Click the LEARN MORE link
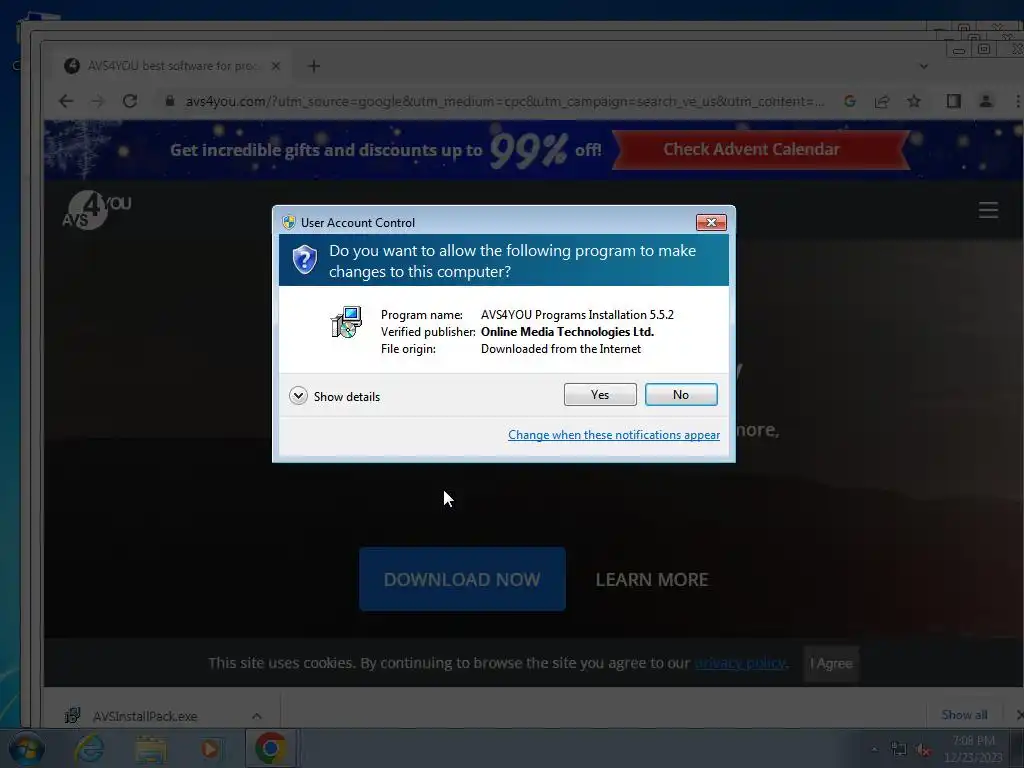The height and width of the screenshot is (768, 1024). (x=652, y=580)
